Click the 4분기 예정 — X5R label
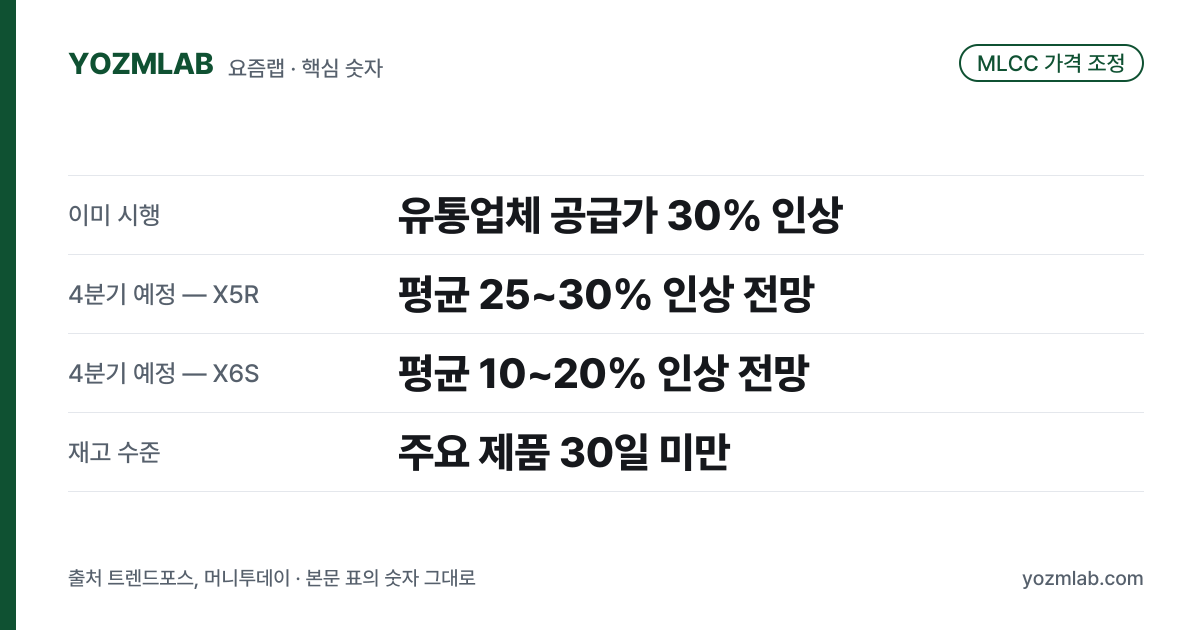1200x630 pixels. (x=164, y=294)
